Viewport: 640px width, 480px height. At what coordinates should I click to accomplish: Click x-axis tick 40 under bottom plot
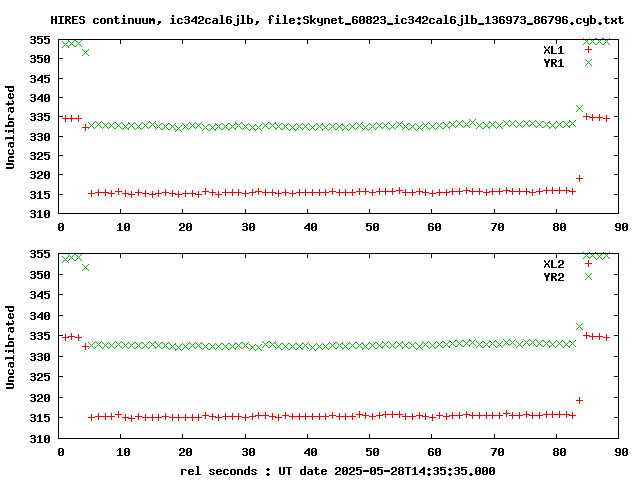tap(310, 452)
